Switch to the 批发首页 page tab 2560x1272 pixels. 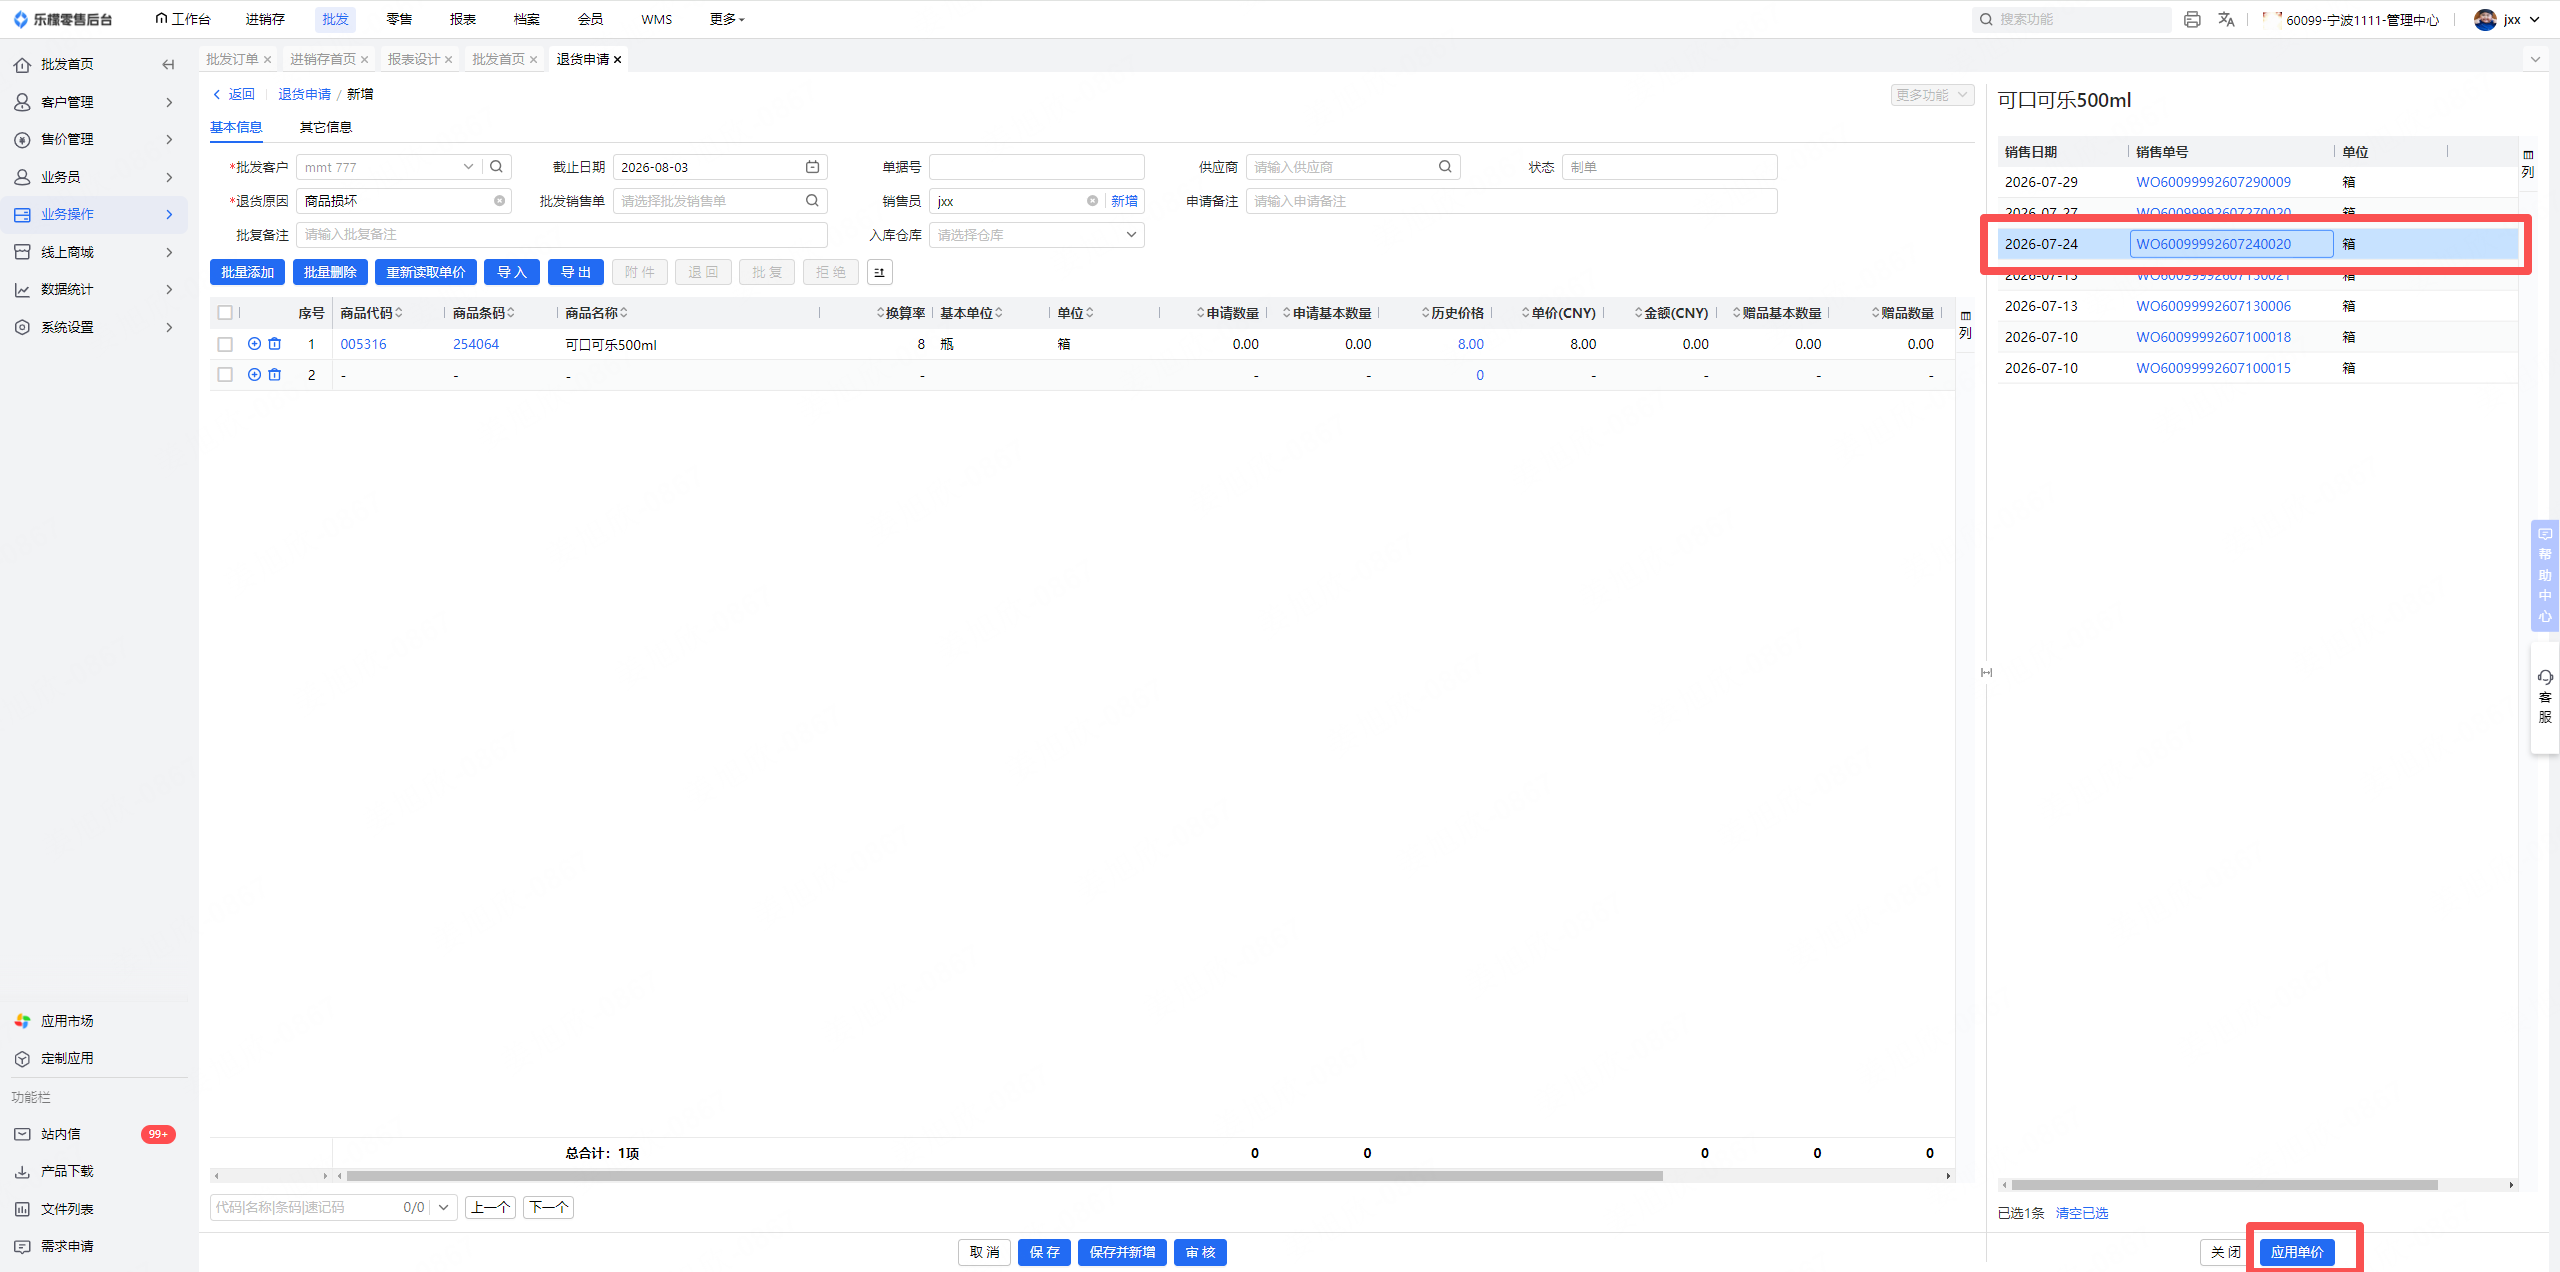[x=498, y=60]
